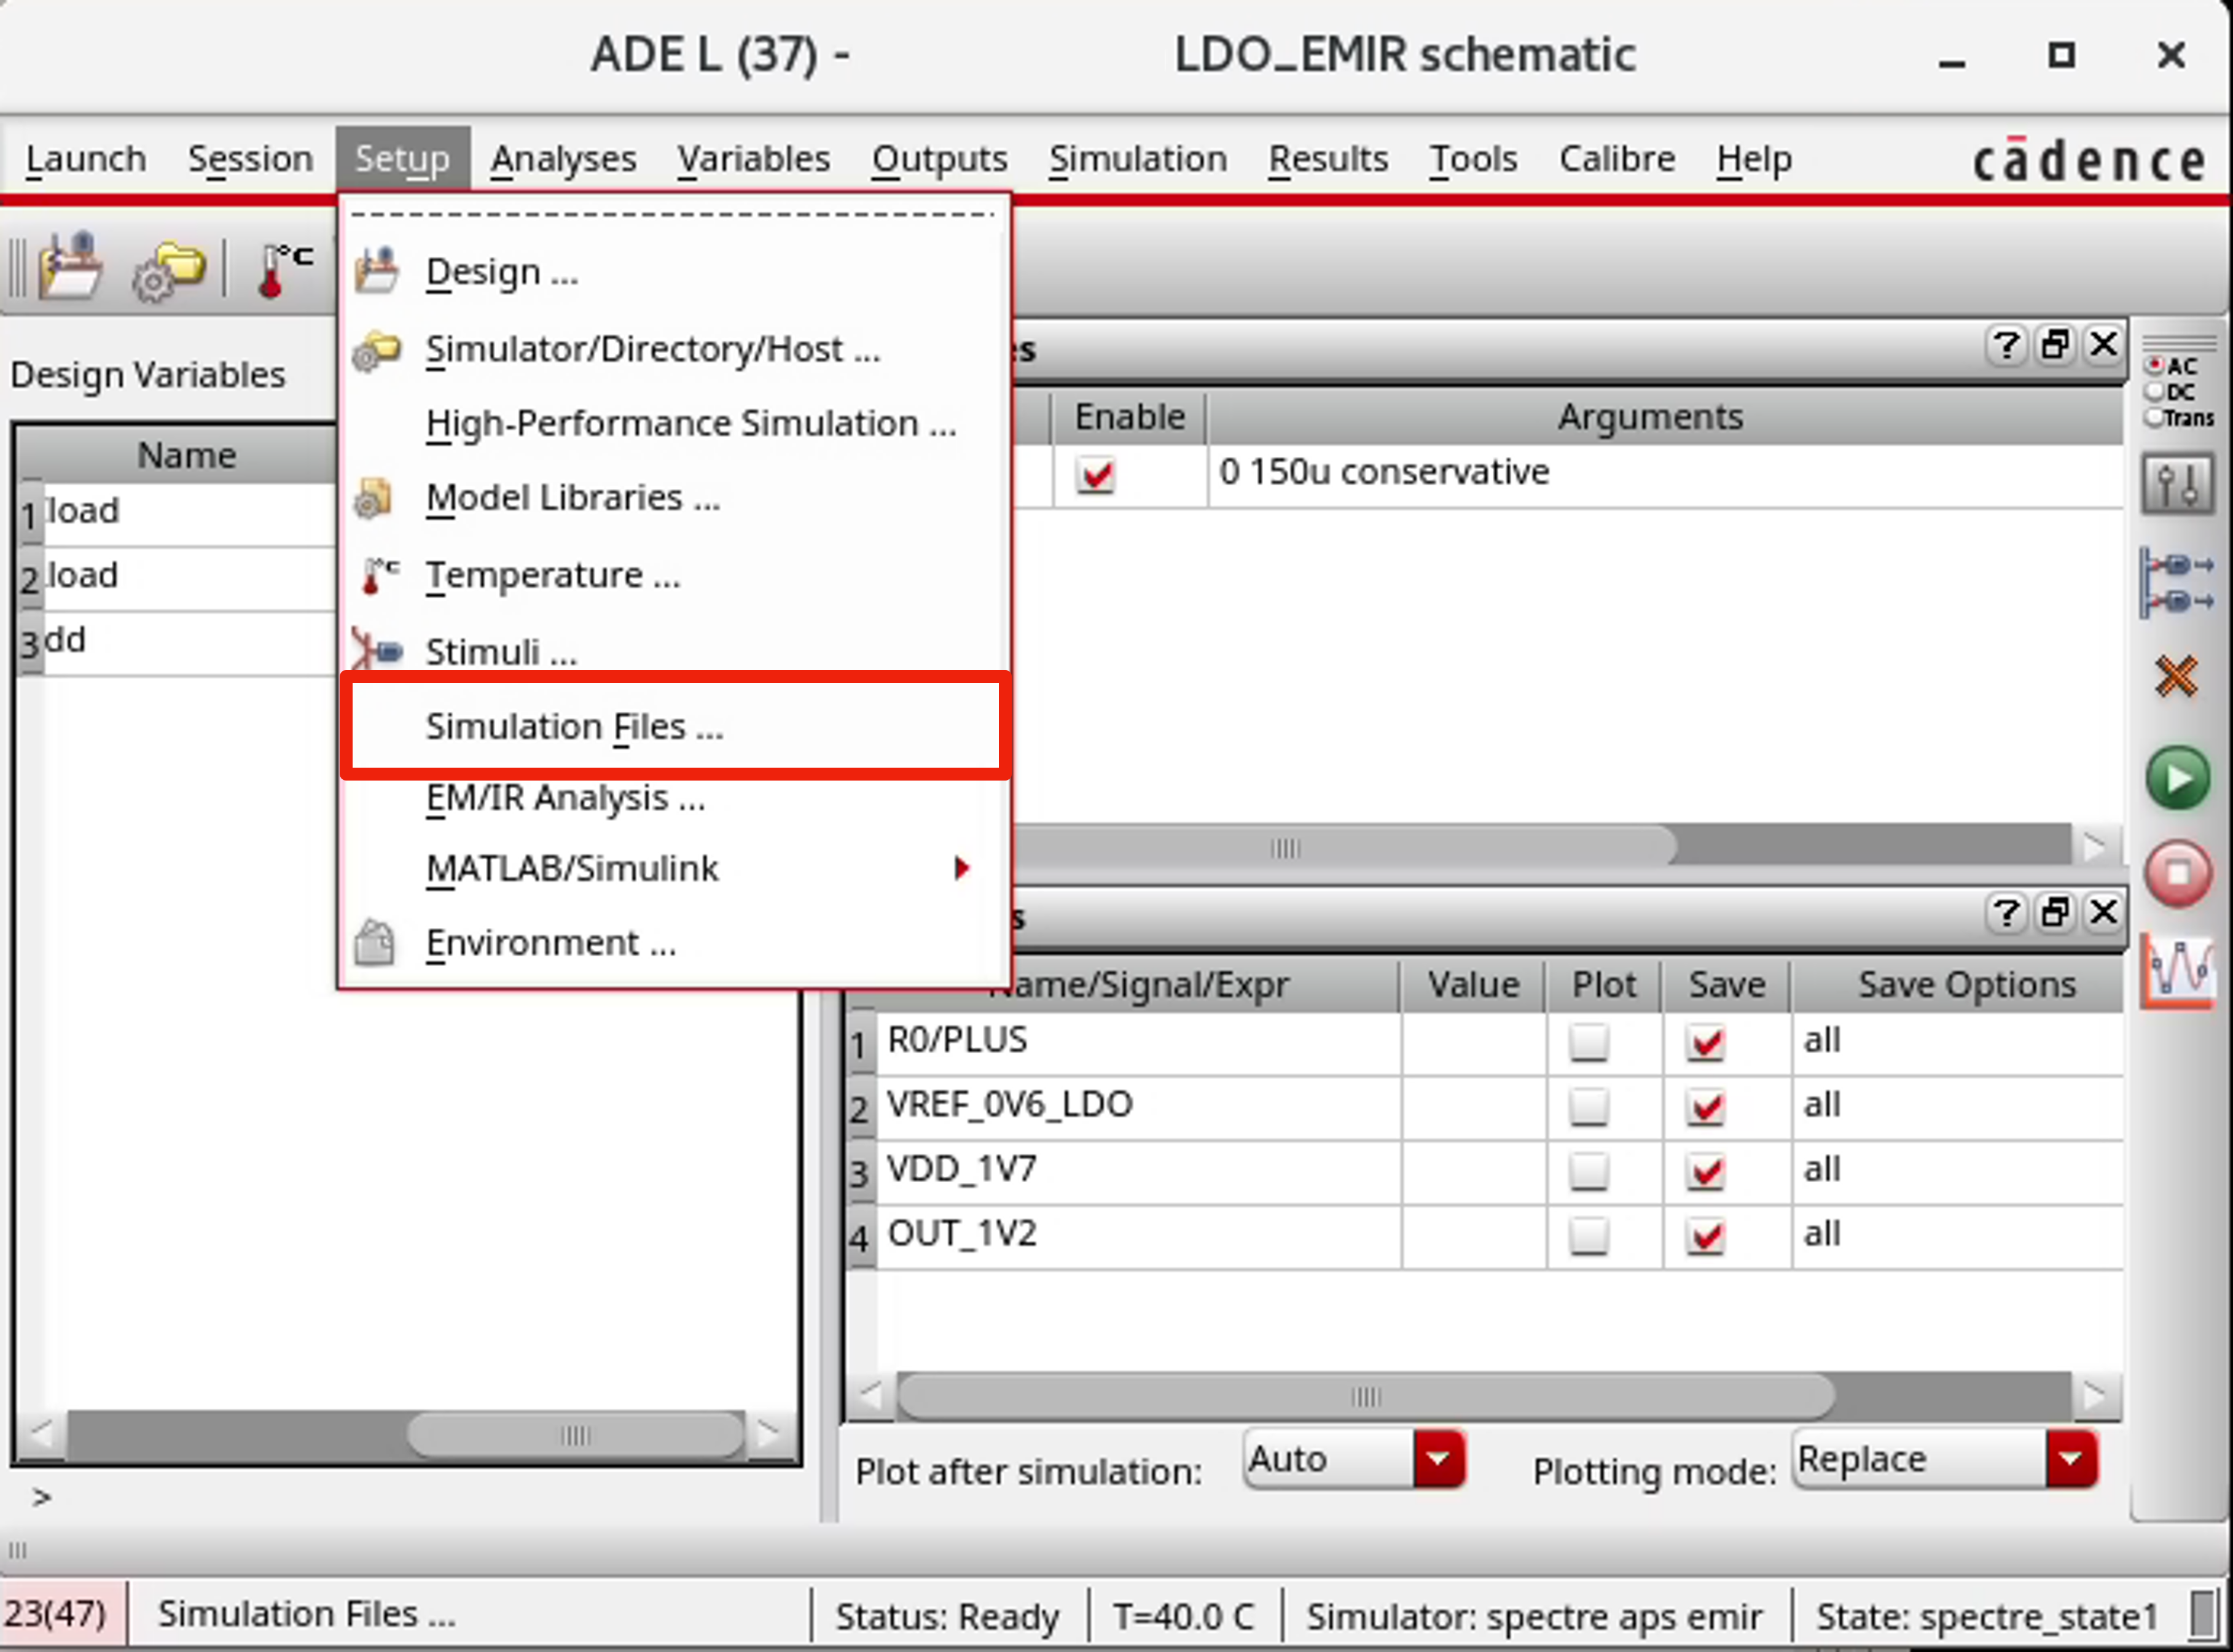
Task: Open parametric tools via the sliders icon
Action: click(x=2180, y=483)
